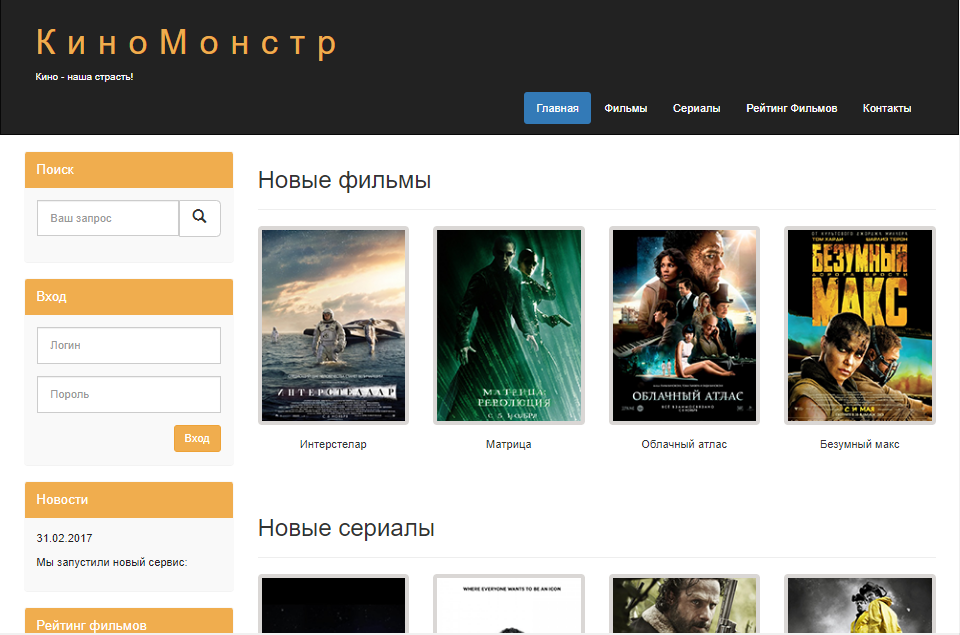Click the news date 31.02.2017

pyautogui.click(x=64, y=538)
